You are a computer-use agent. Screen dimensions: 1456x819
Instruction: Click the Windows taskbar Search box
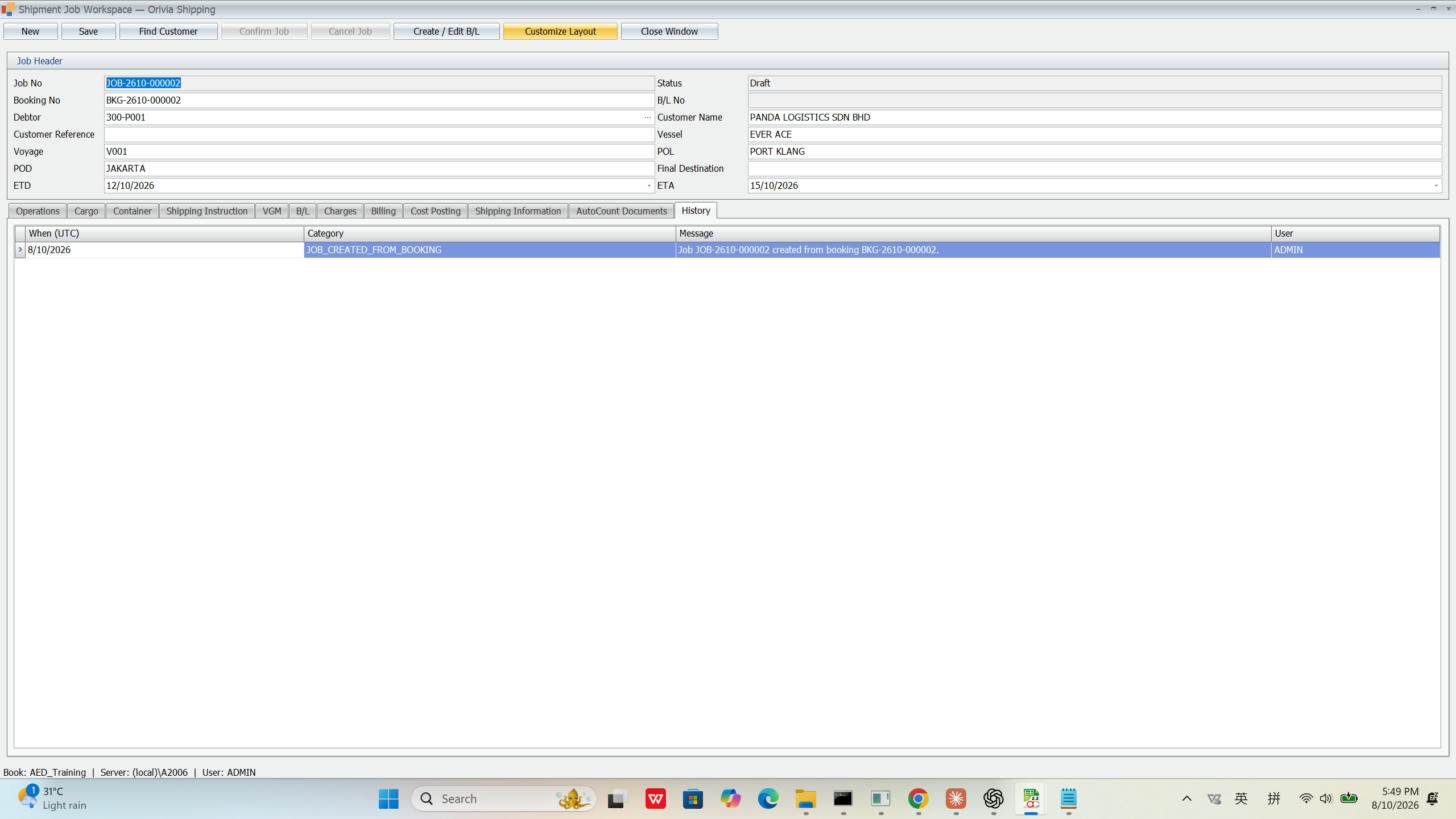click(503, 798)
